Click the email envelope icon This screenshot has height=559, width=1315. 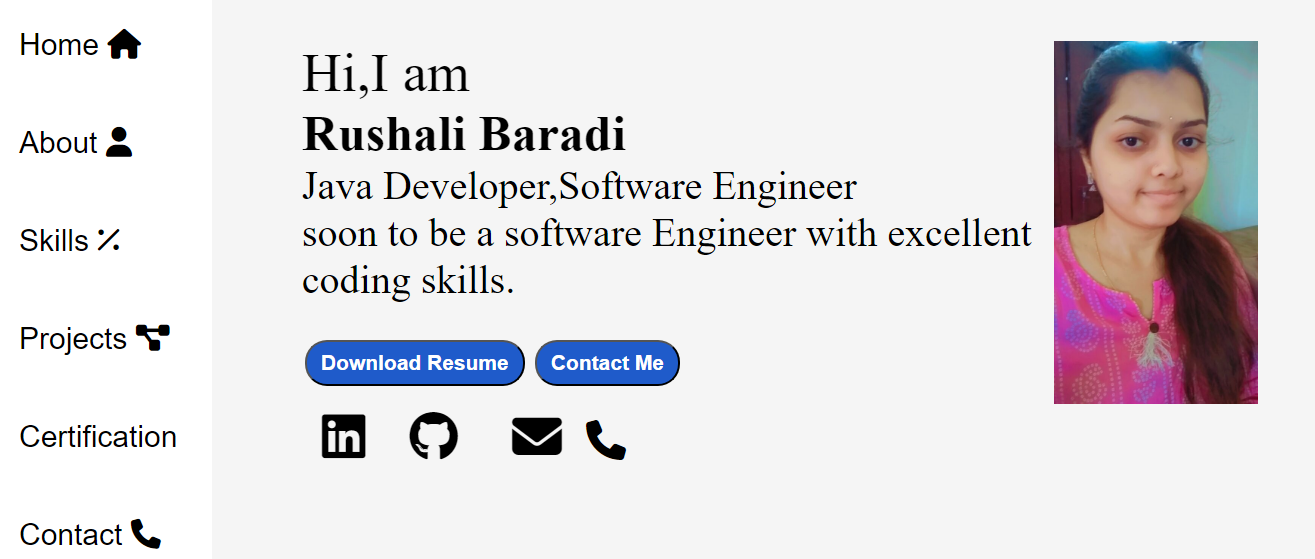(x=537, y=437)
